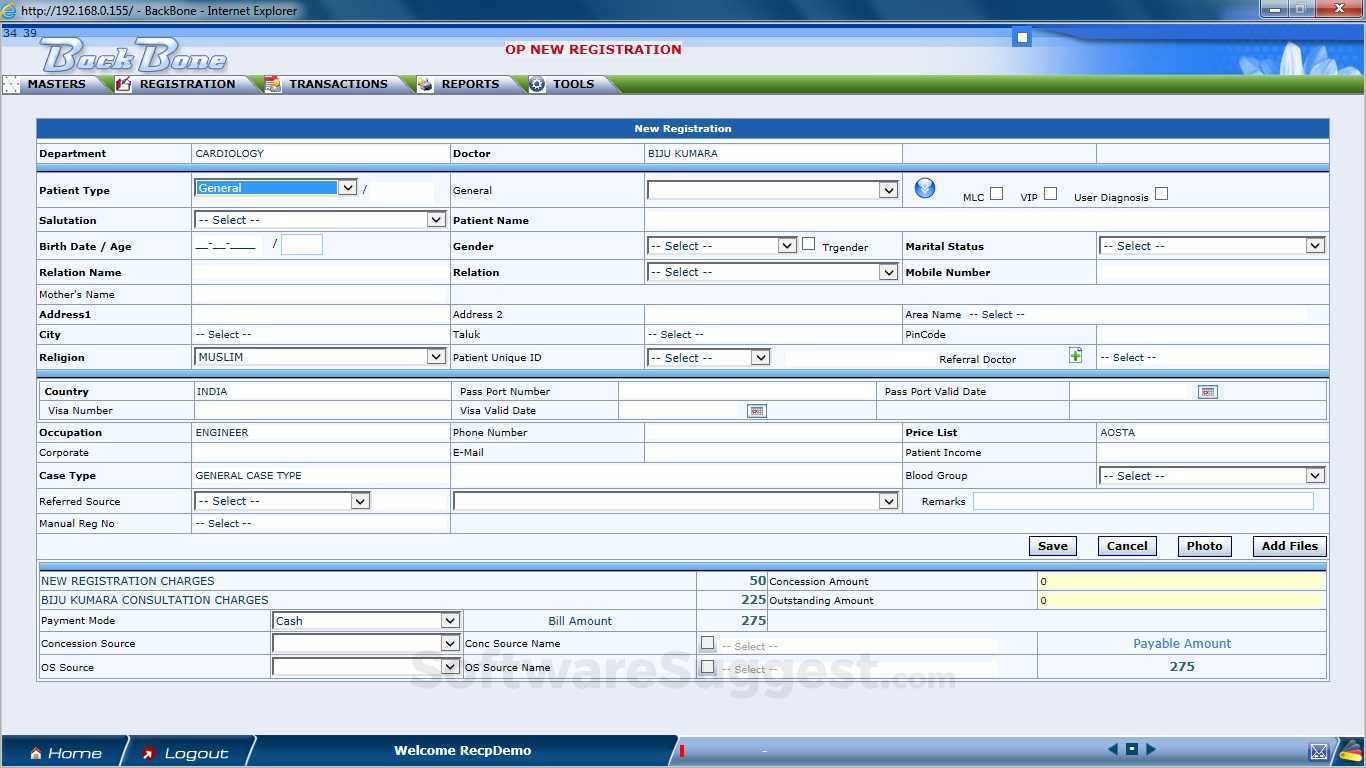The height and width of the screenshot is (768, 1366).
Task: Click the yellow Concession Amount field
Action: (x=1181, y=581)
